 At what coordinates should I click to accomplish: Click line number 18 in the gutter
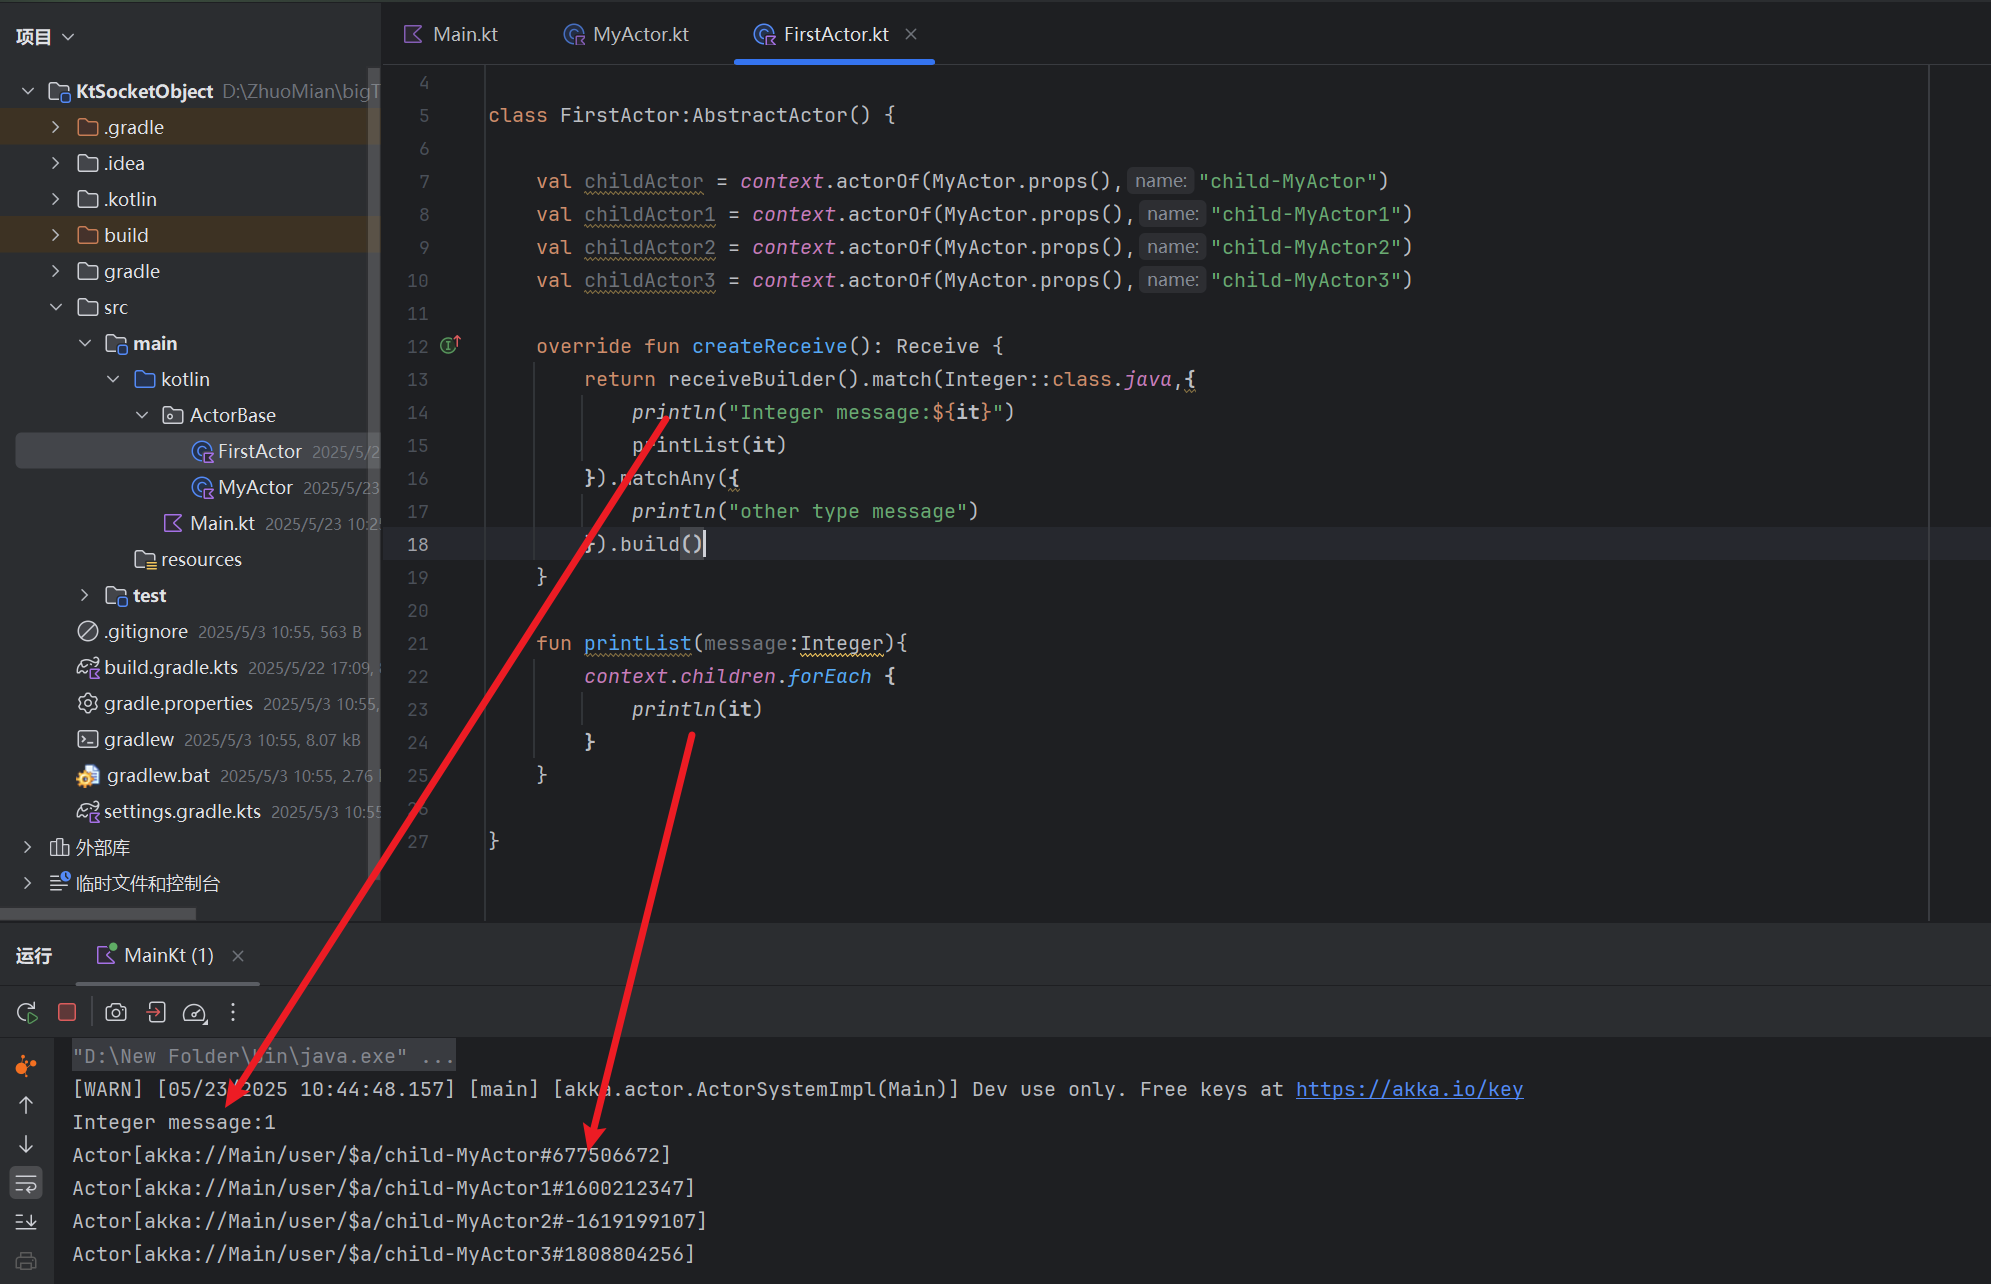(418, 544)
